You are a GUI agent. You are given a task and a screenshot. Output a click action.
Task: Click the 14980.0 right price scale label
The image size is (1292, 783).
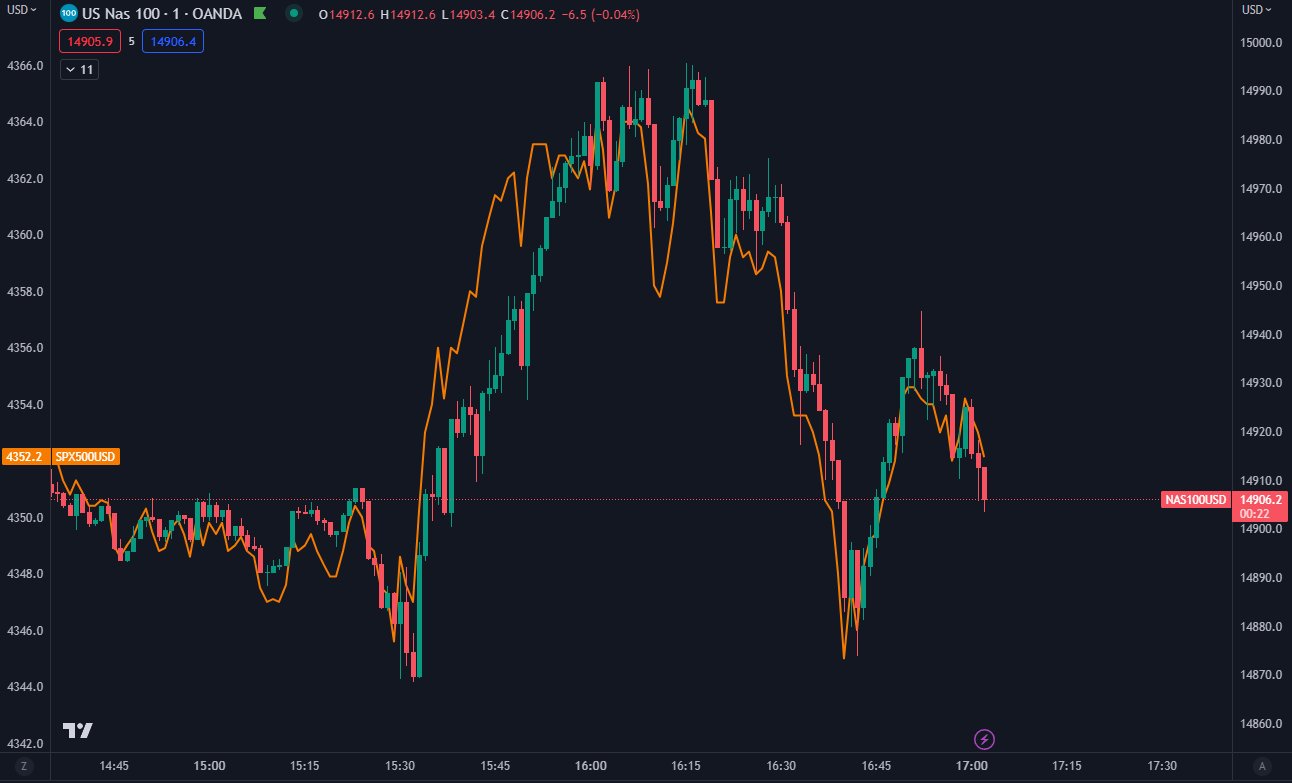coord(1261,140)
